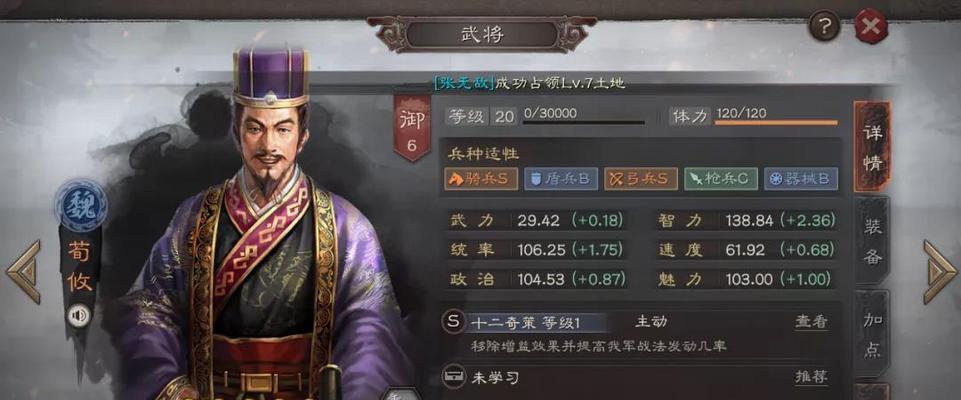Click 推荐 for the unlearned skill slot
The width and height of the screenshot is (961, 400).
click(x=811, y=377)
